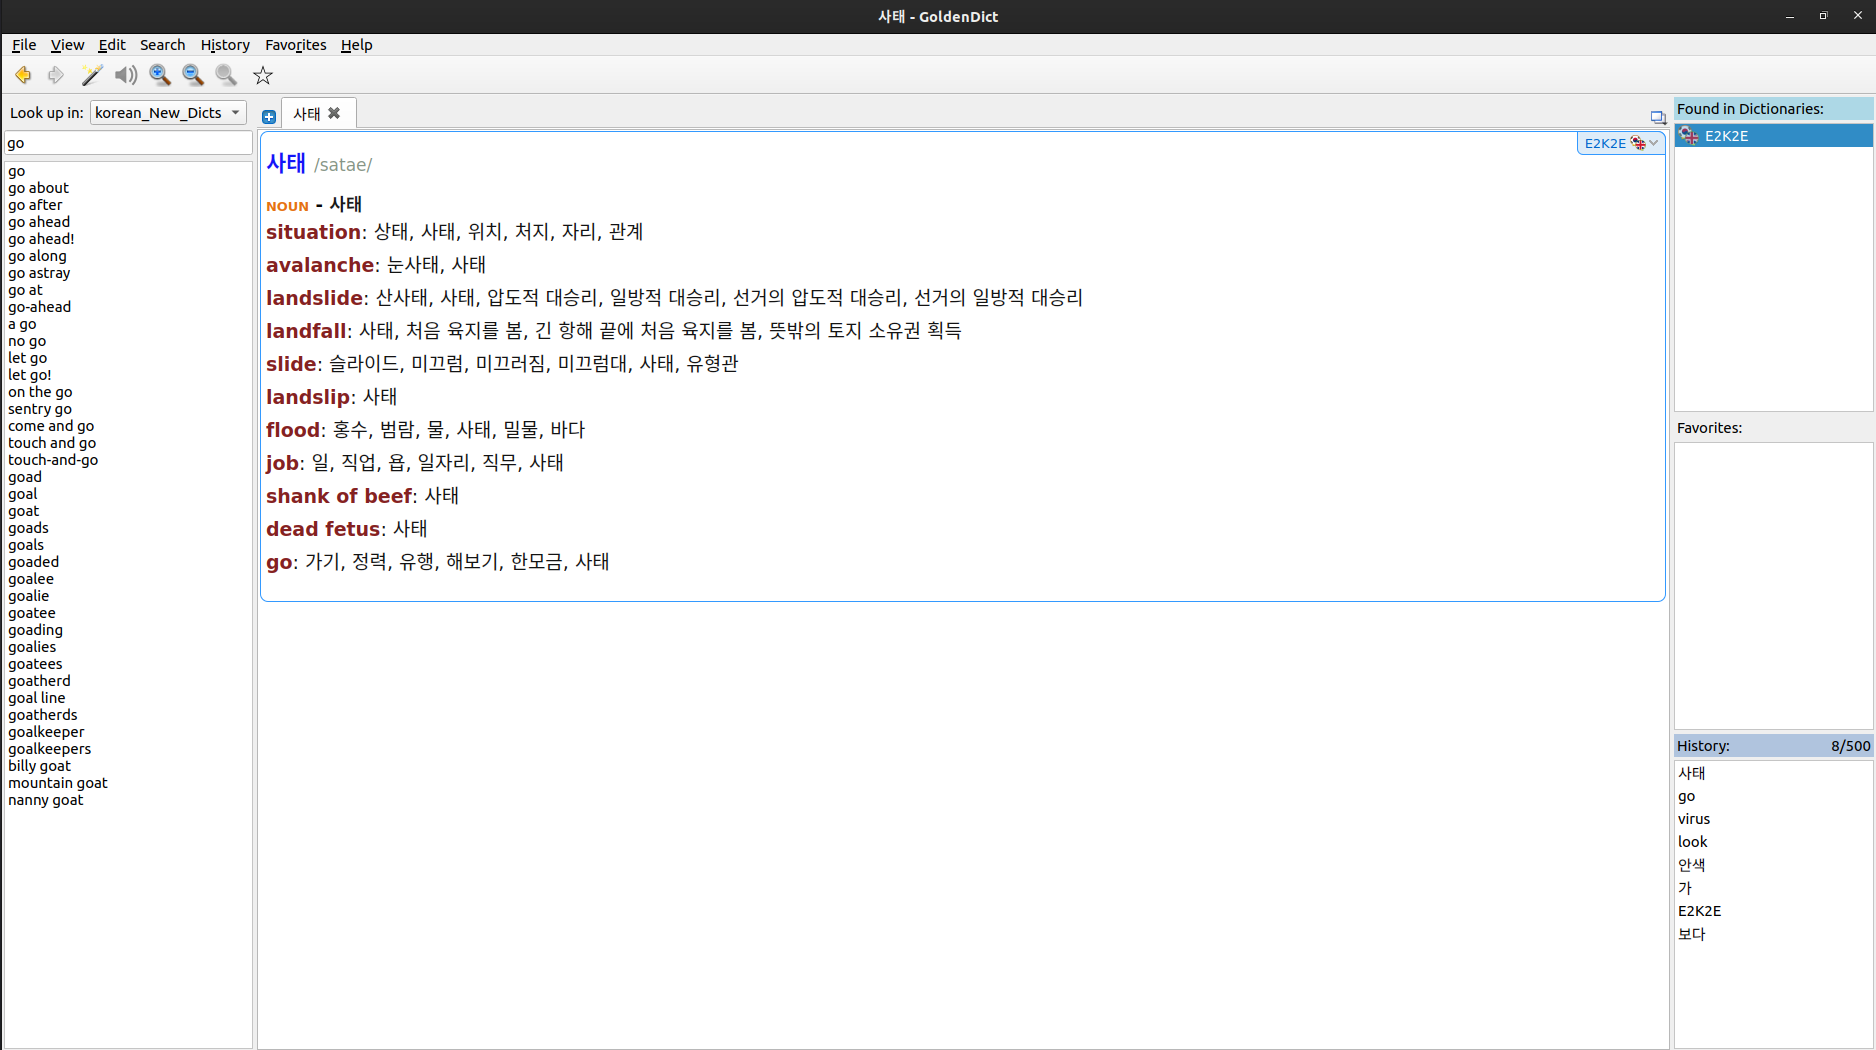The height and width of the screenshot is (1050, 1876).
Task: Select 'go ahead' in the word list
Action: point(39,222)
